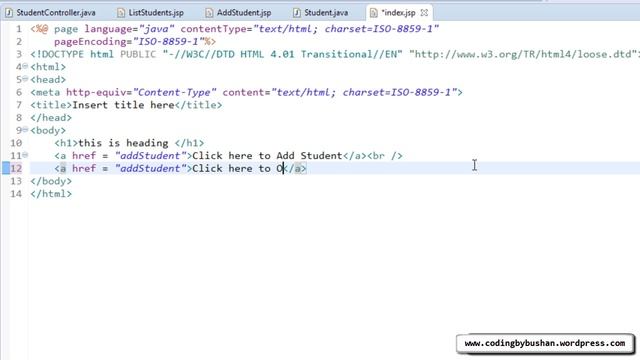Click the "addStudent" value on line 11
640x360 pixels.
pos(151,156)
